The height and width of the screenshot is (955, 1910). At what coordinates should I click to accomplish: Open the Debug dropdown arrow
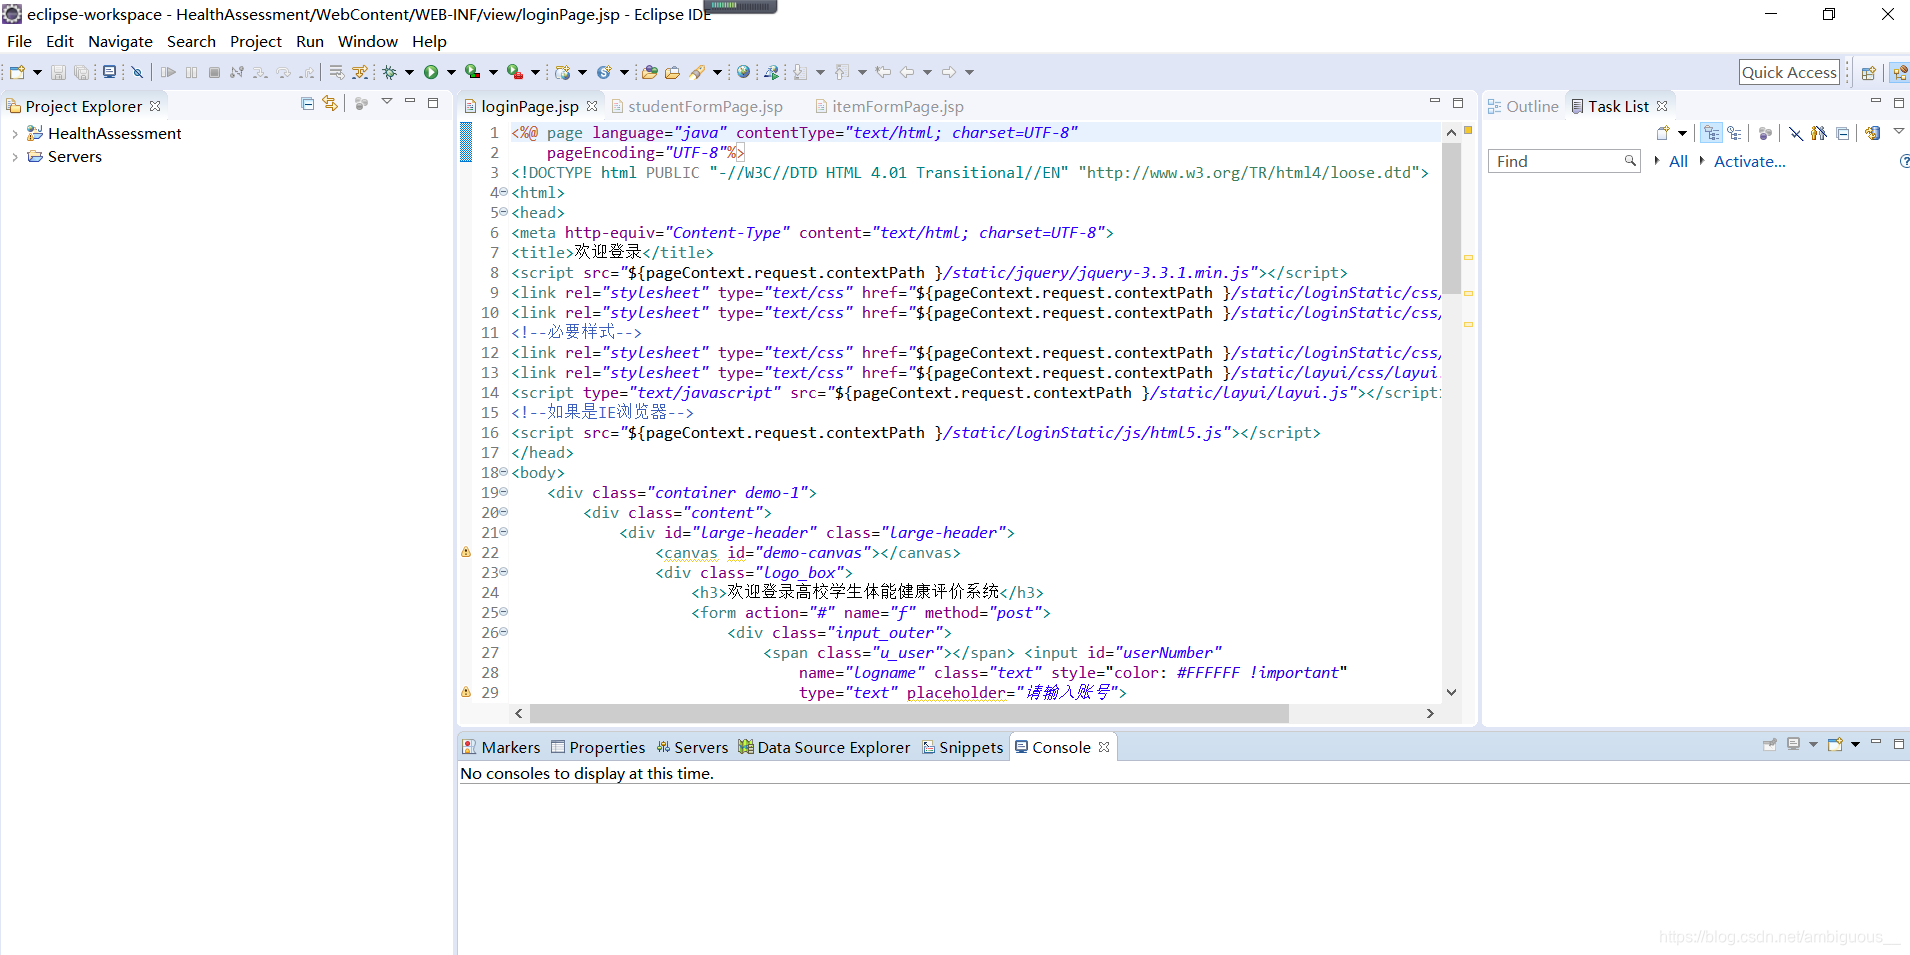409,72
